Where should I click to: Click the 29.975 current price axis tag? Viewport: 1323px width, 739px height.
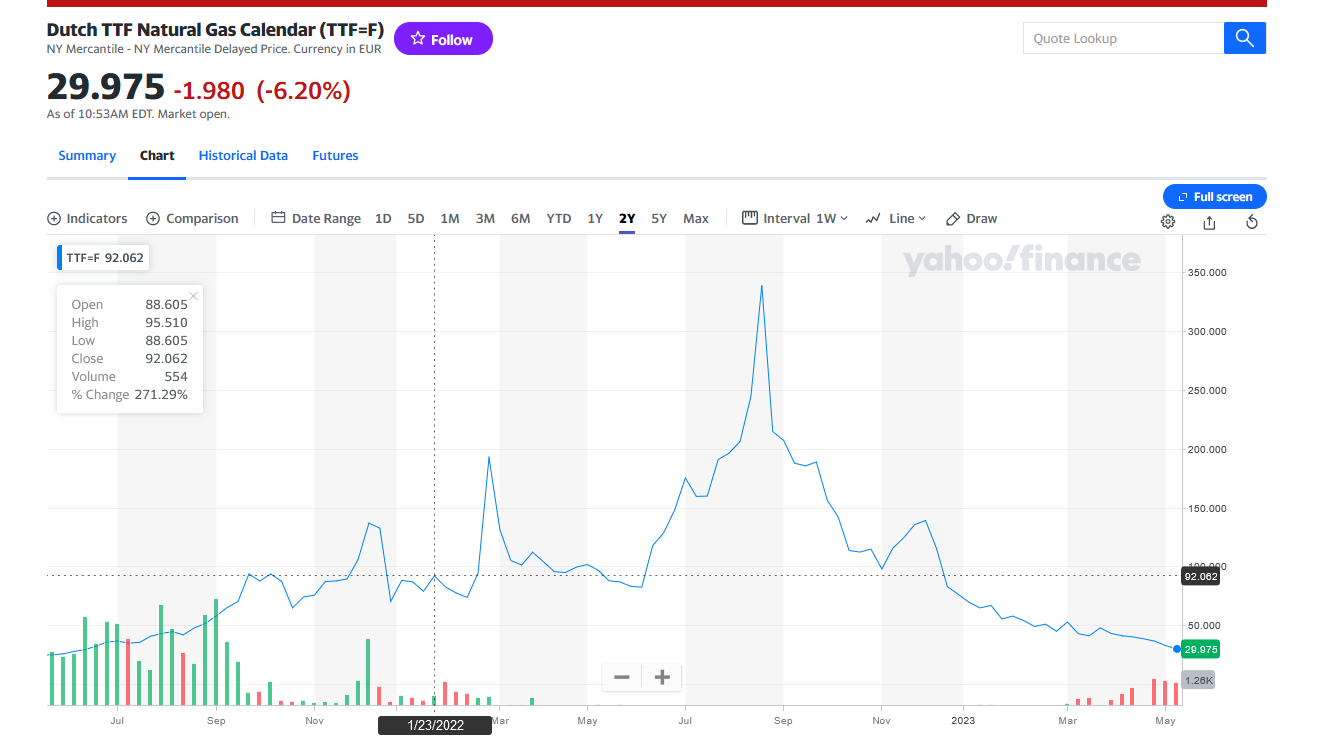point(1200,649)
